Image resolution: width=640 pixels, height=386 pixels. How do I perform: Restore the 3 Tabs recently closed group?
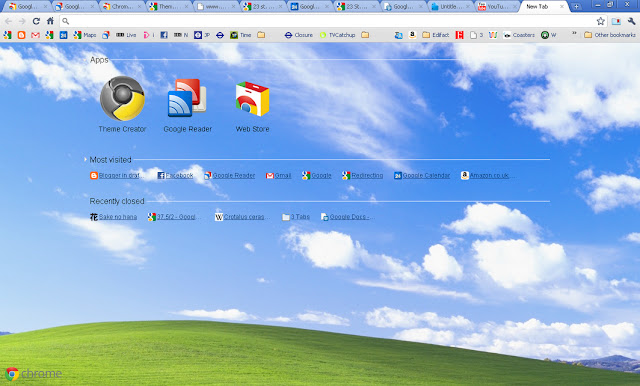(x=296, y=217)
